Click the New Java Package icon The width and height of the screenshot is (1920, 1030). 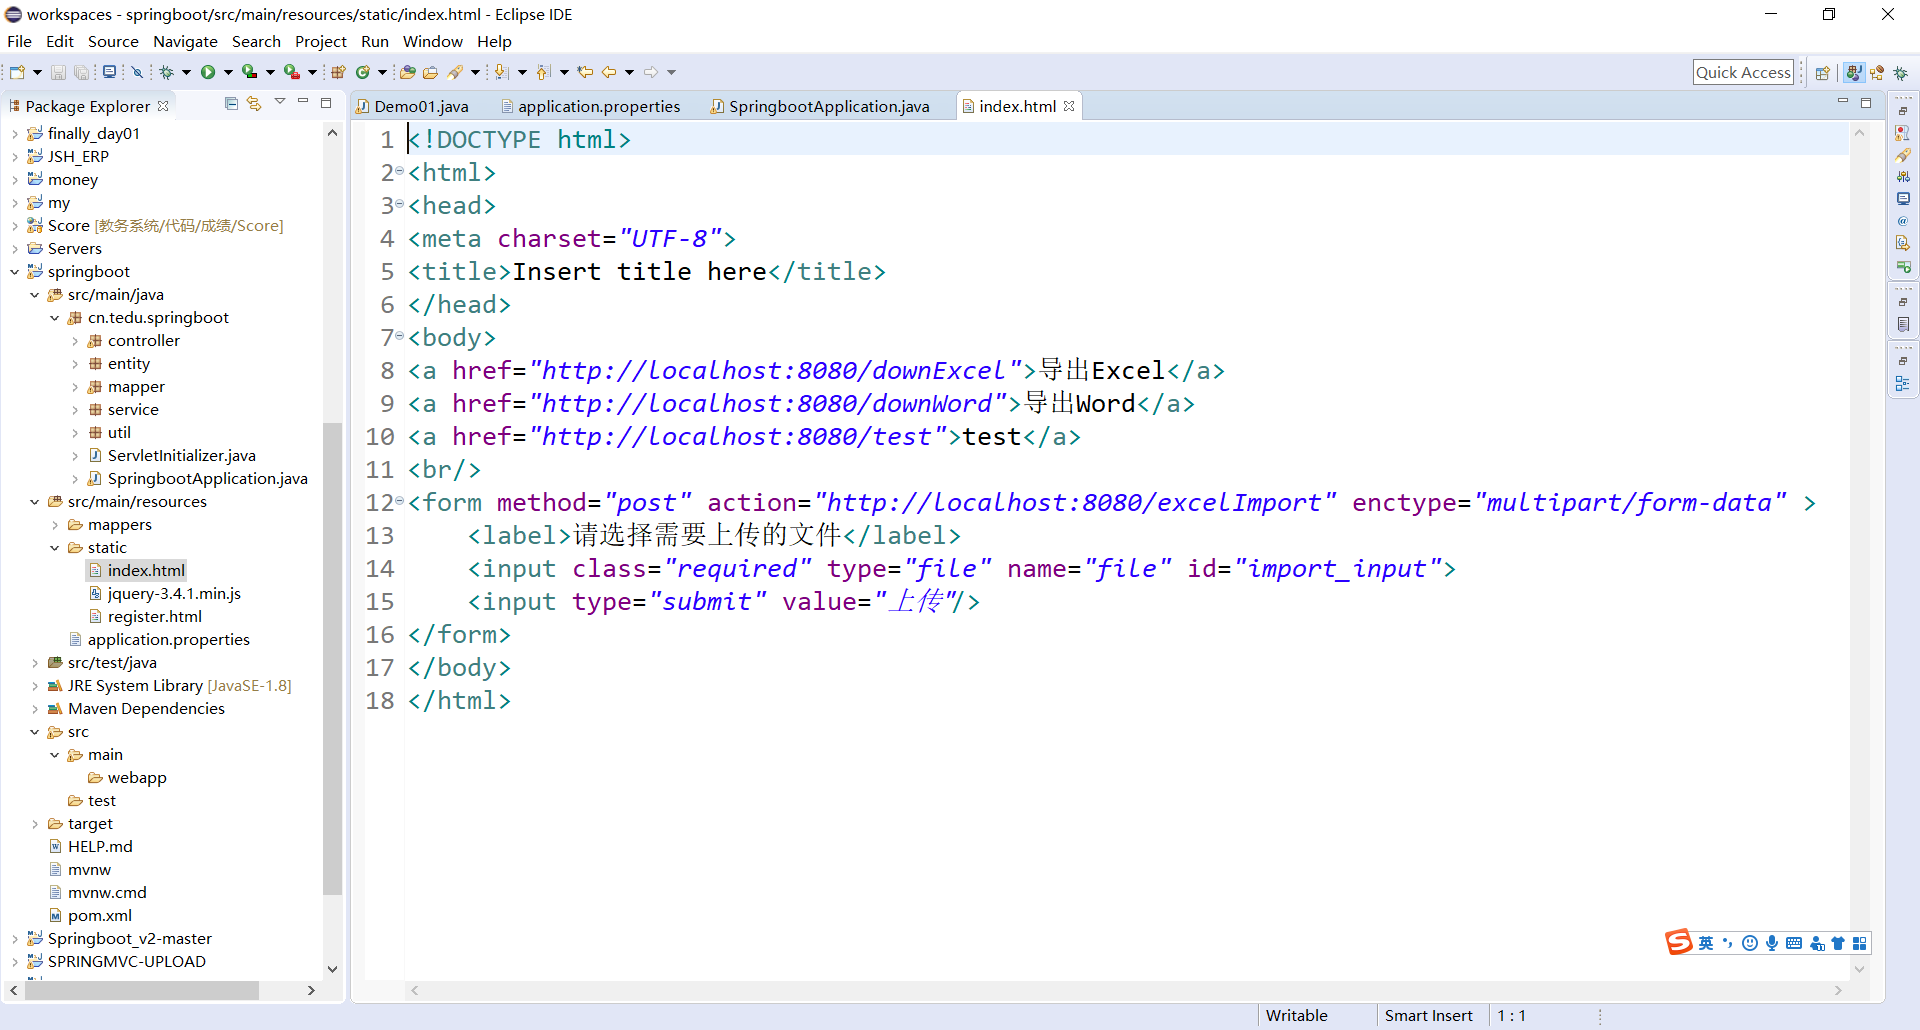point(338,72)
